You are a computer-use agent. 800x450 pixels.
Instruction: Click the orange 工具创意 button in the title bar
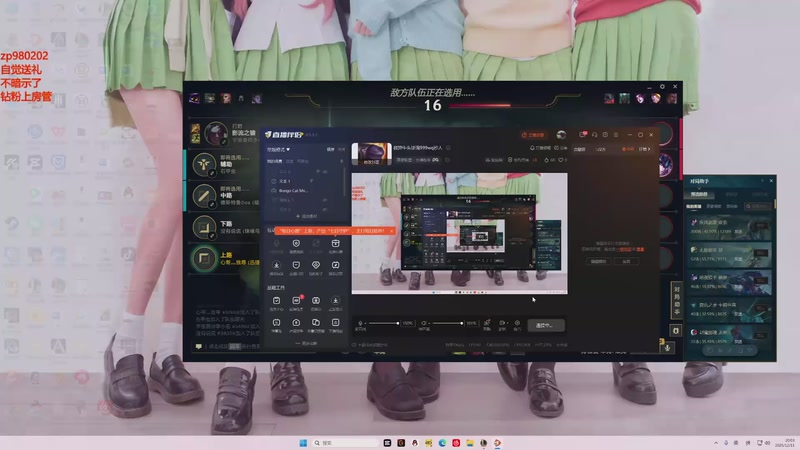533,135
